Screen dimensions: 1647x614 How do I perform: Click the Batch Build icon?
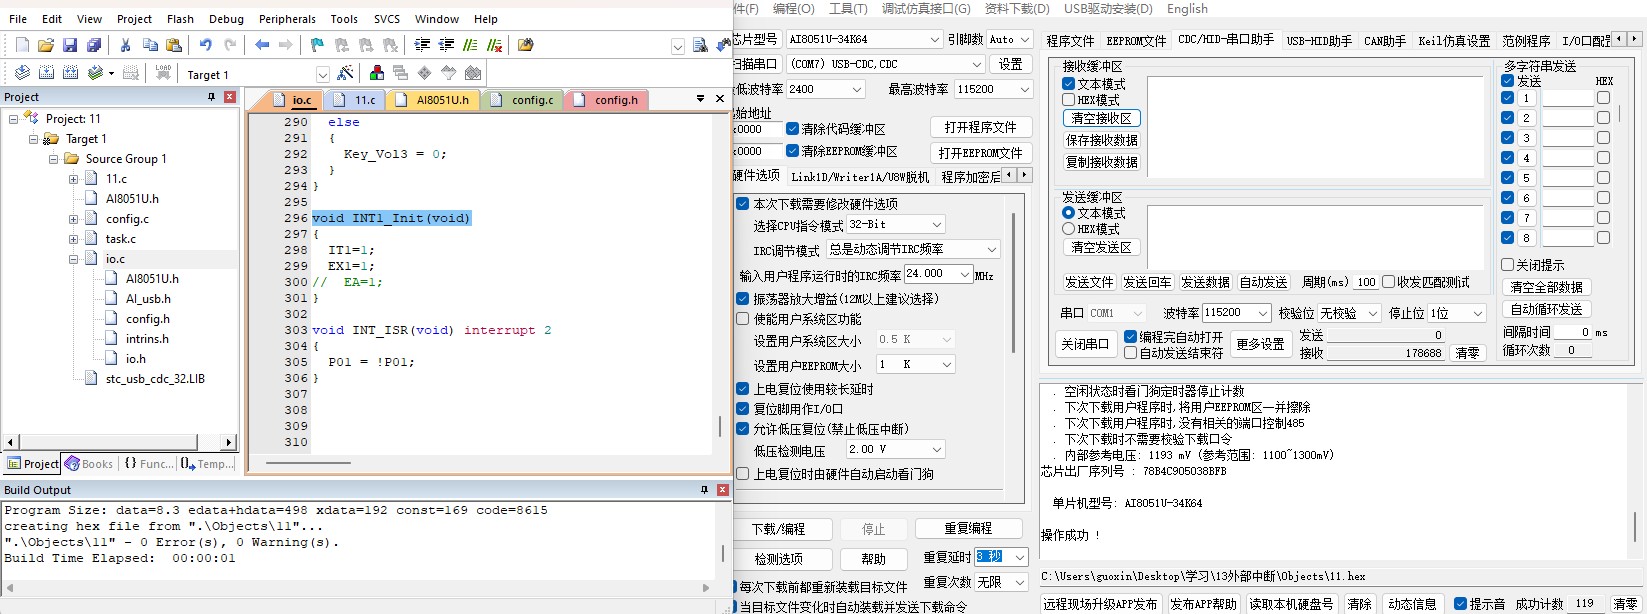point(95,73)
